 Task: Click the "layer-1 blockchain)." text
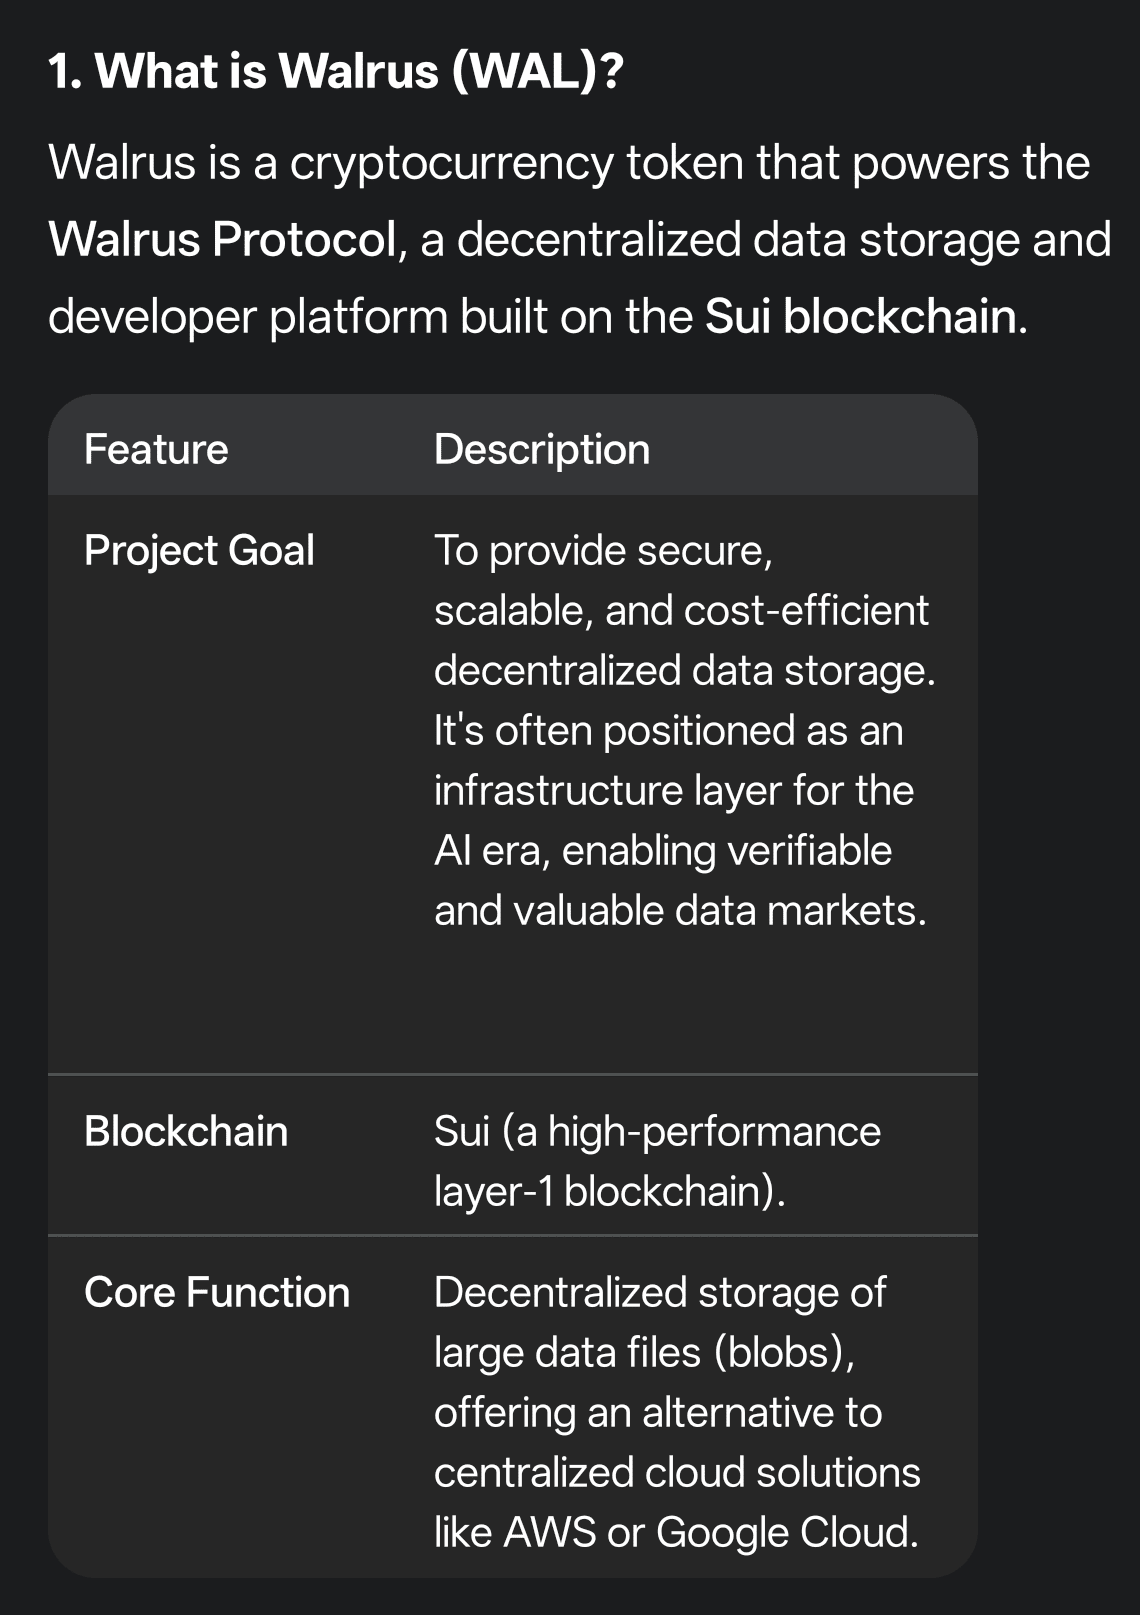609,1192
